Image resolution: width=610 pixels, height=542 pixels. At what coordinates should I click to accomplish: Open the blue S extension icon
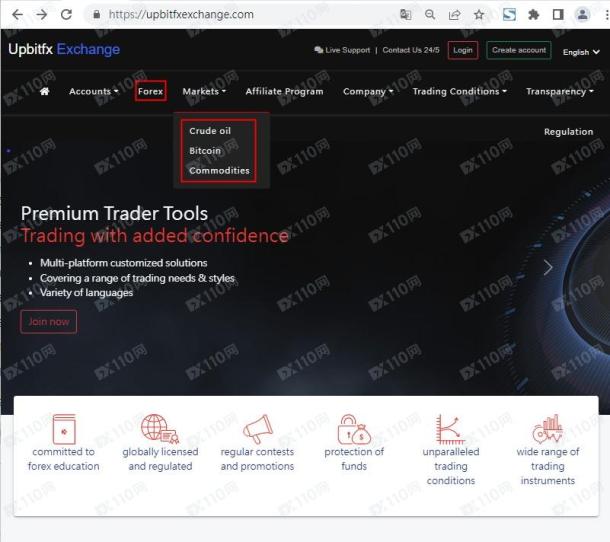[x=509, y=15]
